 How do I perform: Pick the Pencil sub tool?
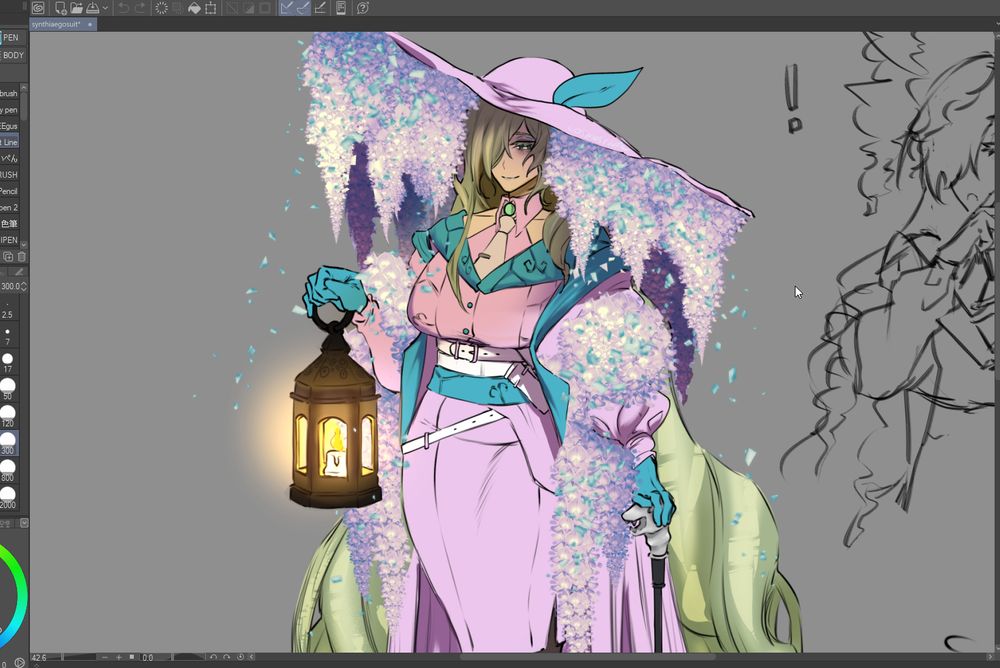click(x=9, y=191)
